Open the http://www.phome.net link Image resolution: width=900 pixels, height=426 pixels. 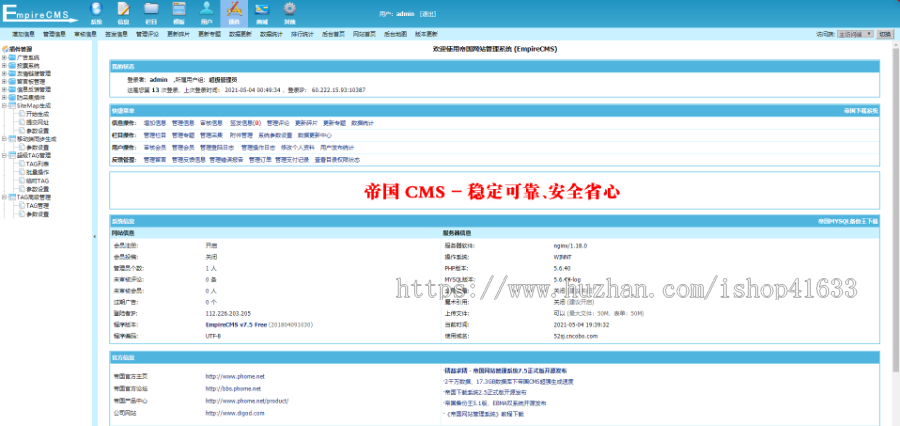[x=235, y=377]
